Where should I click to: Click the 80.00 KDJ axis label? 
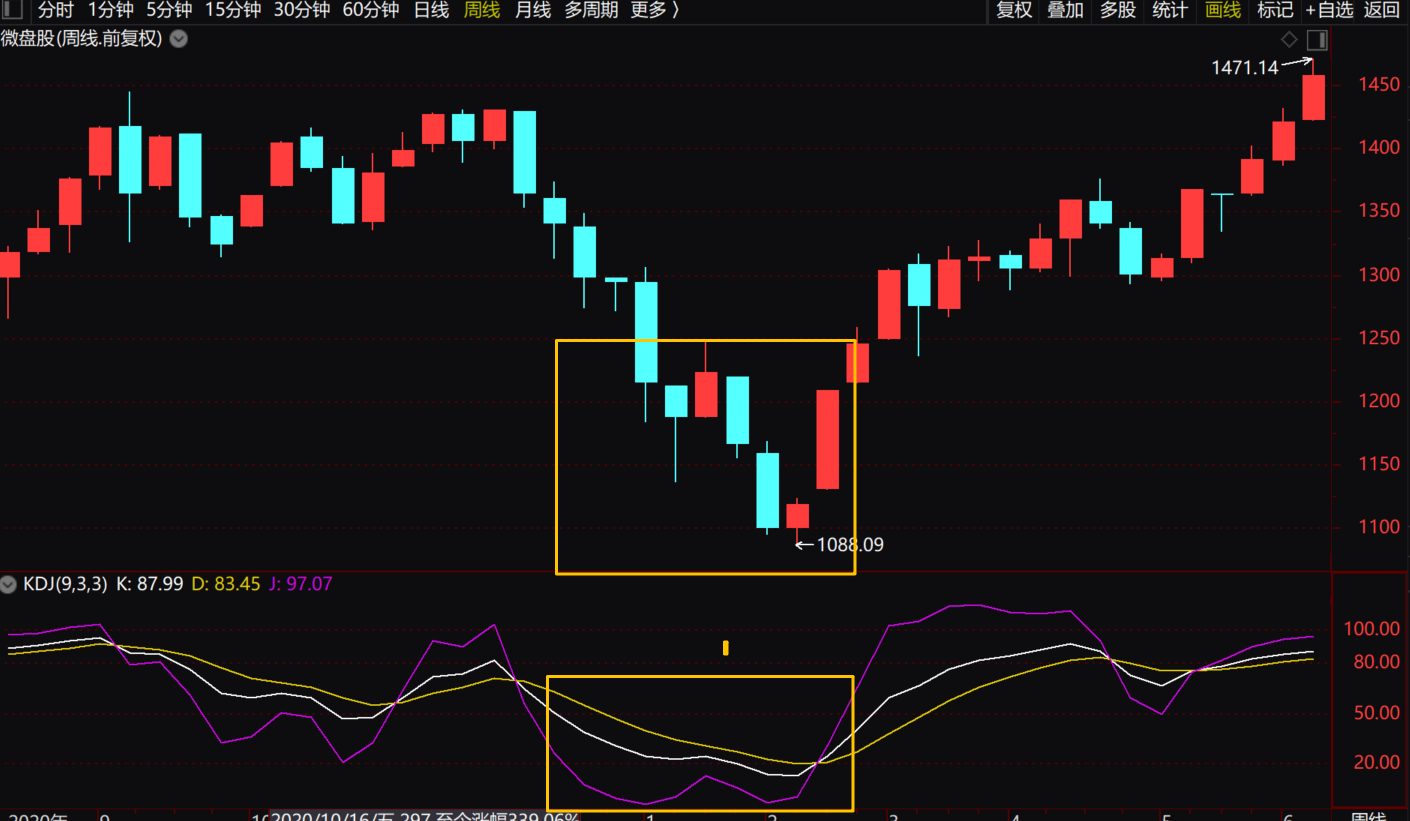(1376, 662)
